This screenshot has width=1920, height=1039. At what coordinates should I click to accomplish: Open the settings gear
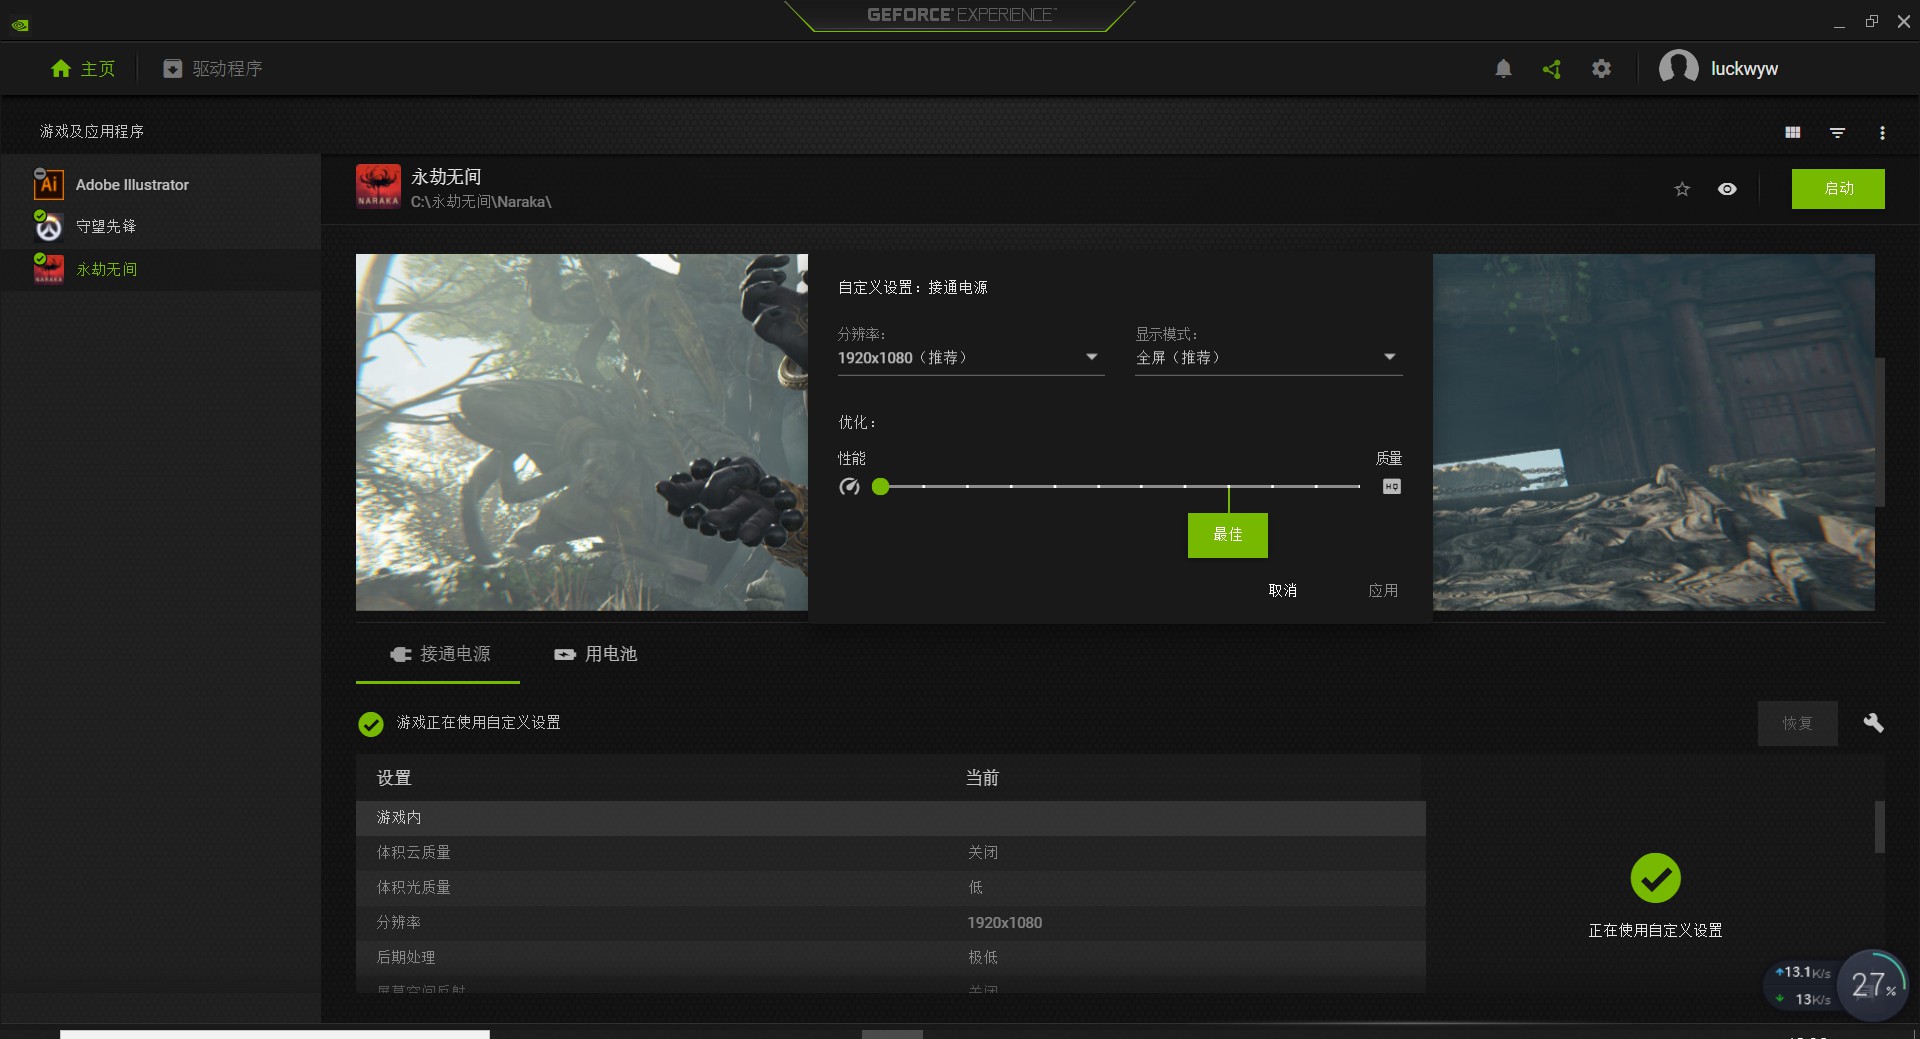pos(1601,69)
